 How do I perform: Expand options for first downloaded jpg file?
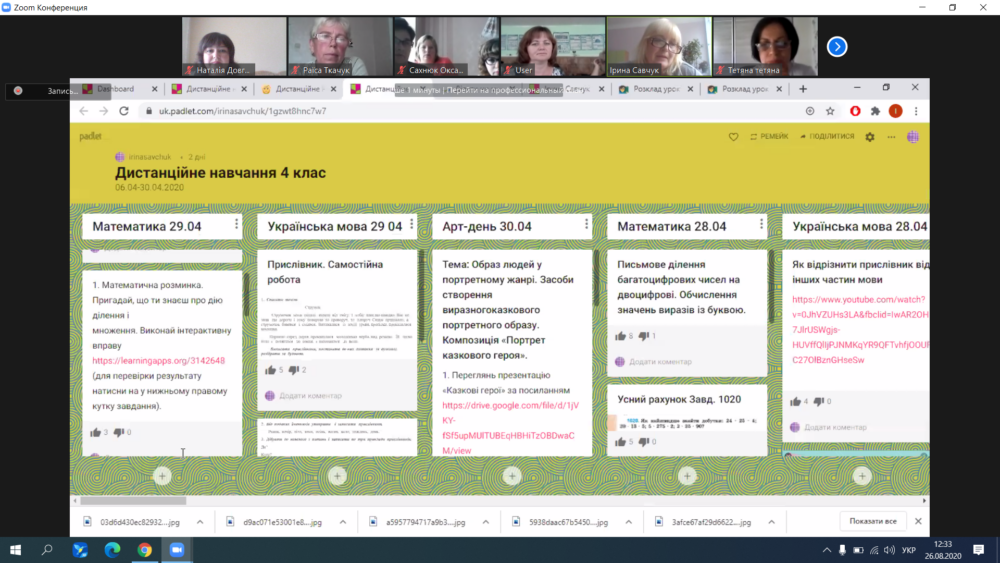click(199, 521)
